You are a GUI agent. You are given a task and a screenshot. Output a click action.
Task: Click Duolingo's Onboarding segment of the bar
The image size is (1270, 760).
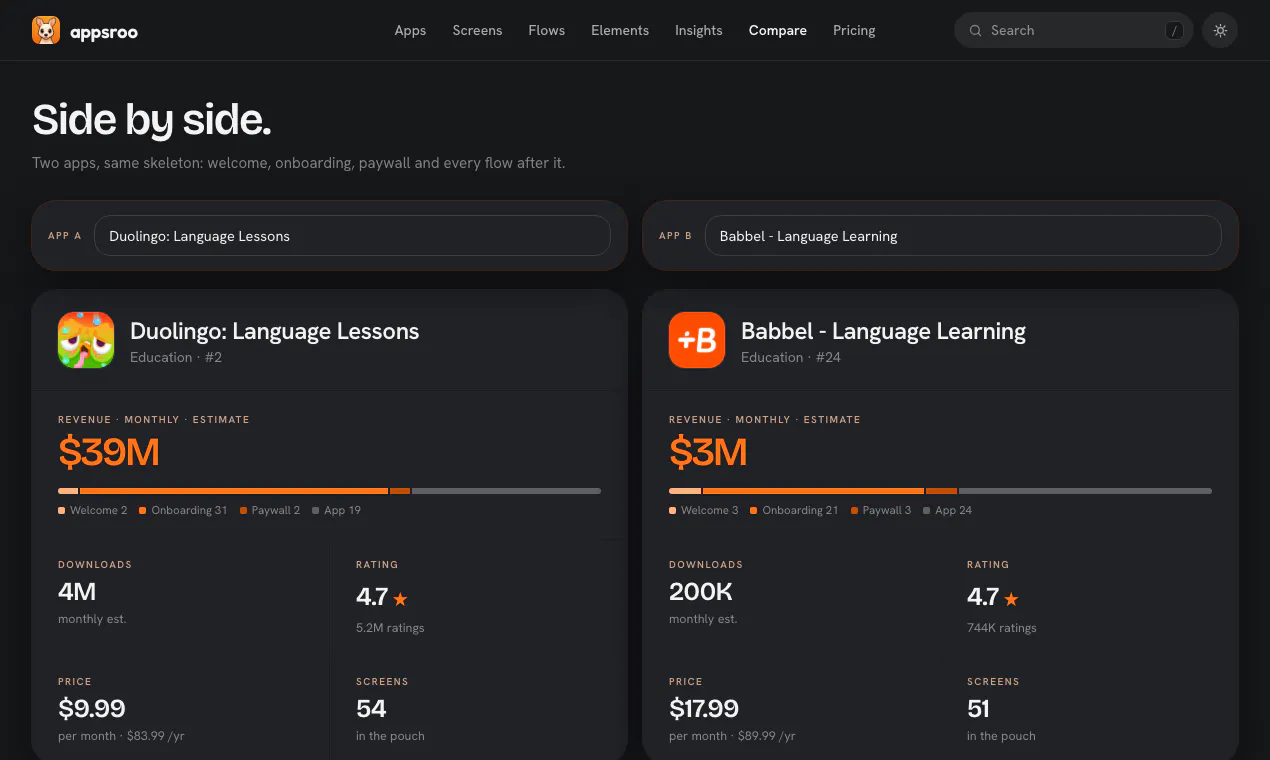(x=234, y=491)
